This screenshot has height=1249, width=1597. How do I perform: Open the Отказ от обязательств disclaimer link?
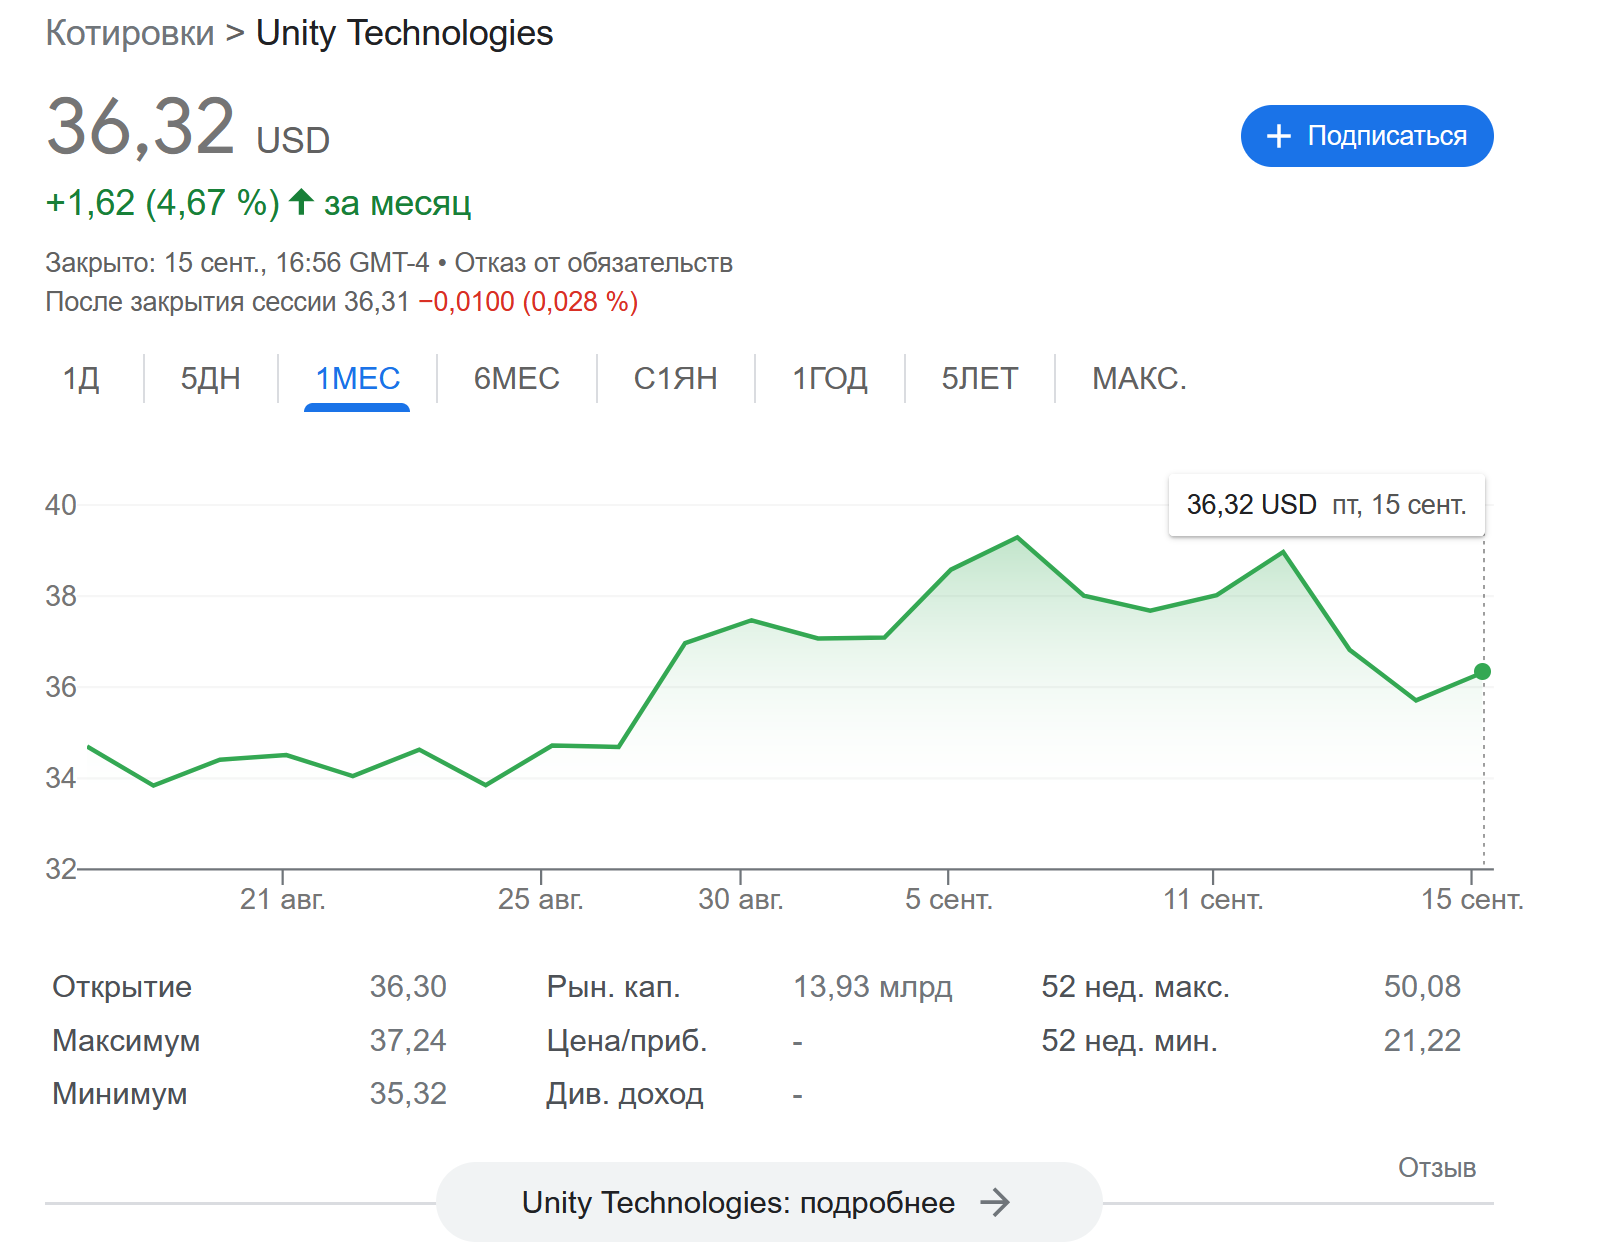pos(594,263)
